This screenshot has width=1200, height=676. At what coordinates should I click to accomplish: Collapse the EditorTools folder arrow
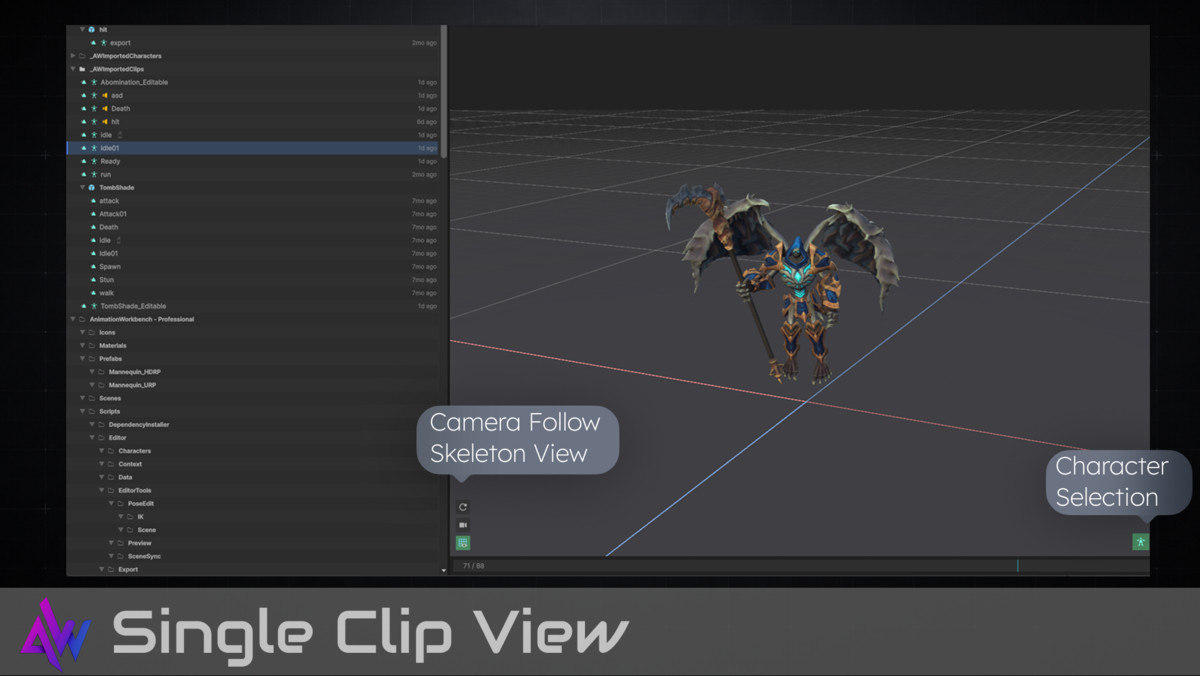click(100, 490)
